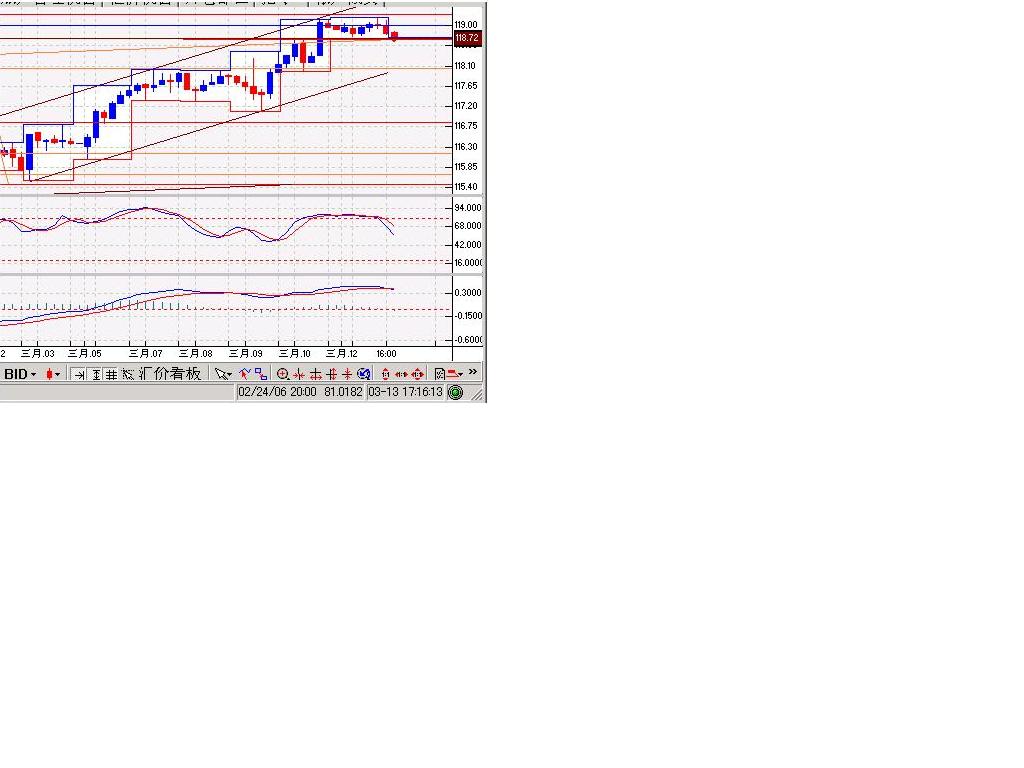Click the 119.00 price axis label
The height and width of the screenshot is (768, 1024).
tap(466, 25)
